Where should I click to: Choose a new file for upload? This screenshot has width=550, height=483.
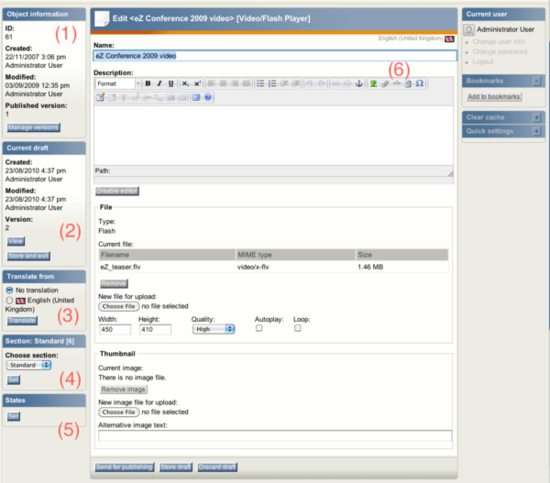tap(119, 306)
